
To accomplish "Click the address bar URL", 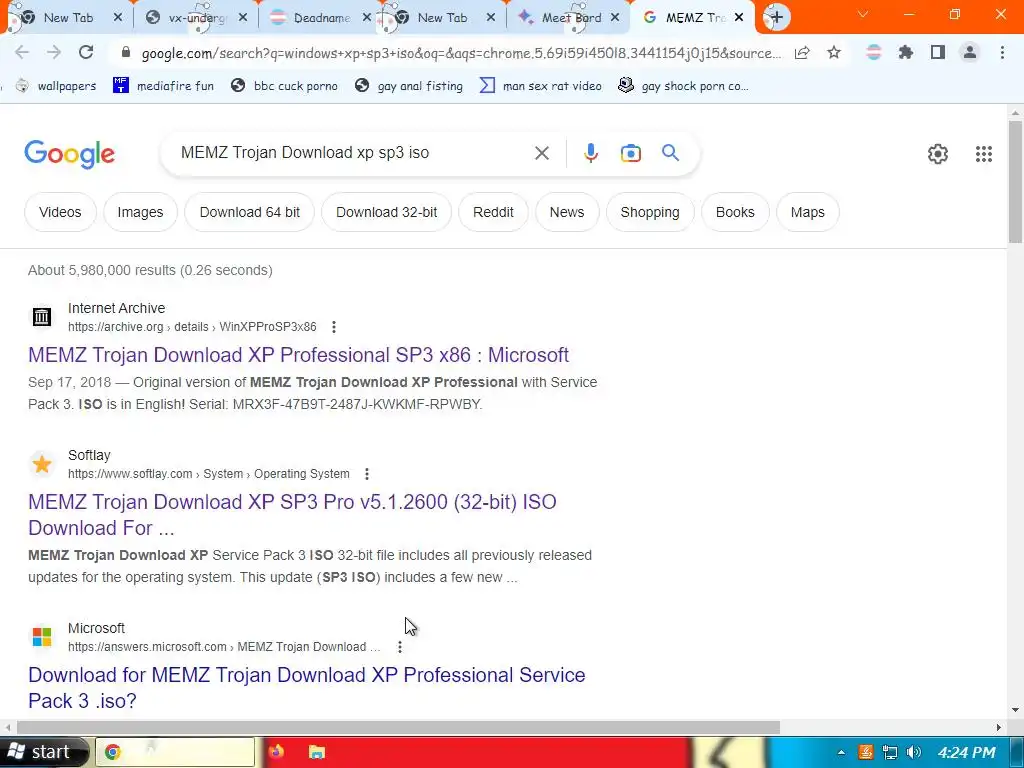I will tap(460, 54).
